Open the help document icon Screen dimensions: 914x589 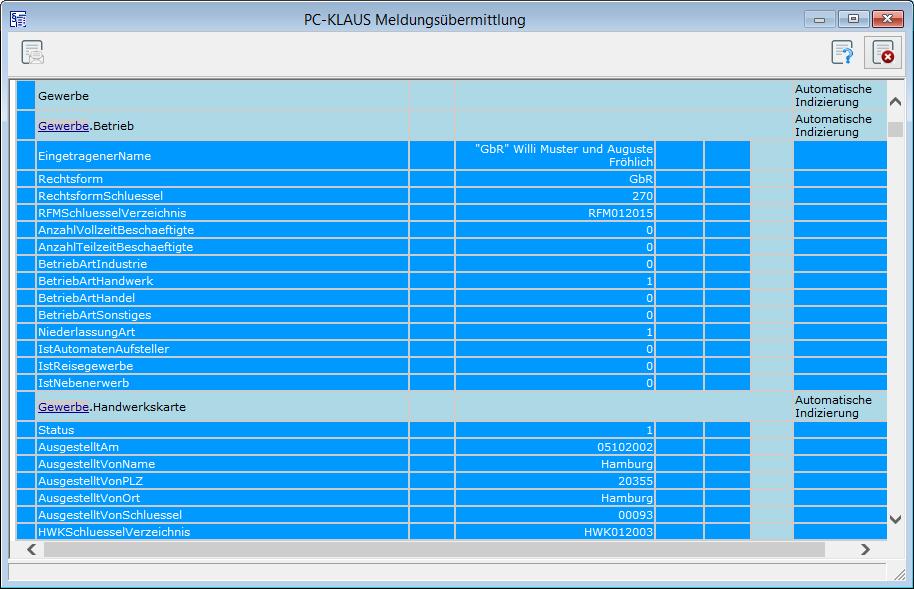tap(842, 53)
